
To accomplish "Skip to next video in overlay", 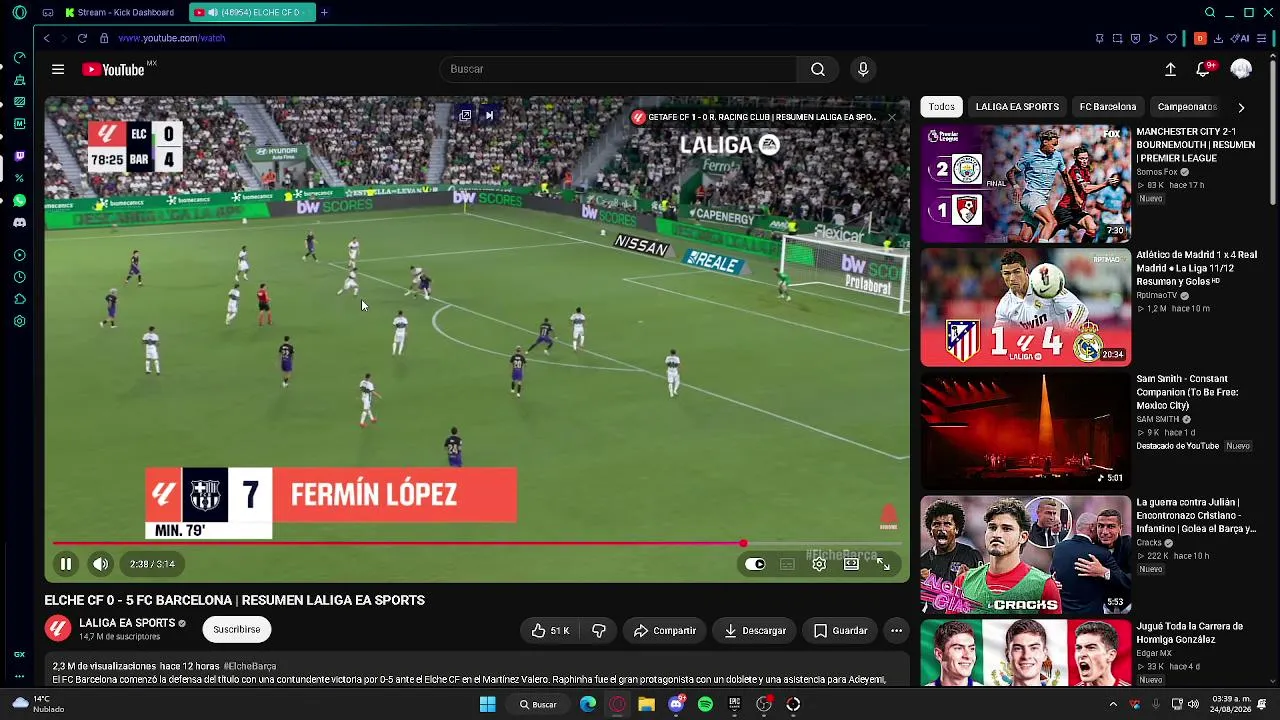I will [489, 116].
